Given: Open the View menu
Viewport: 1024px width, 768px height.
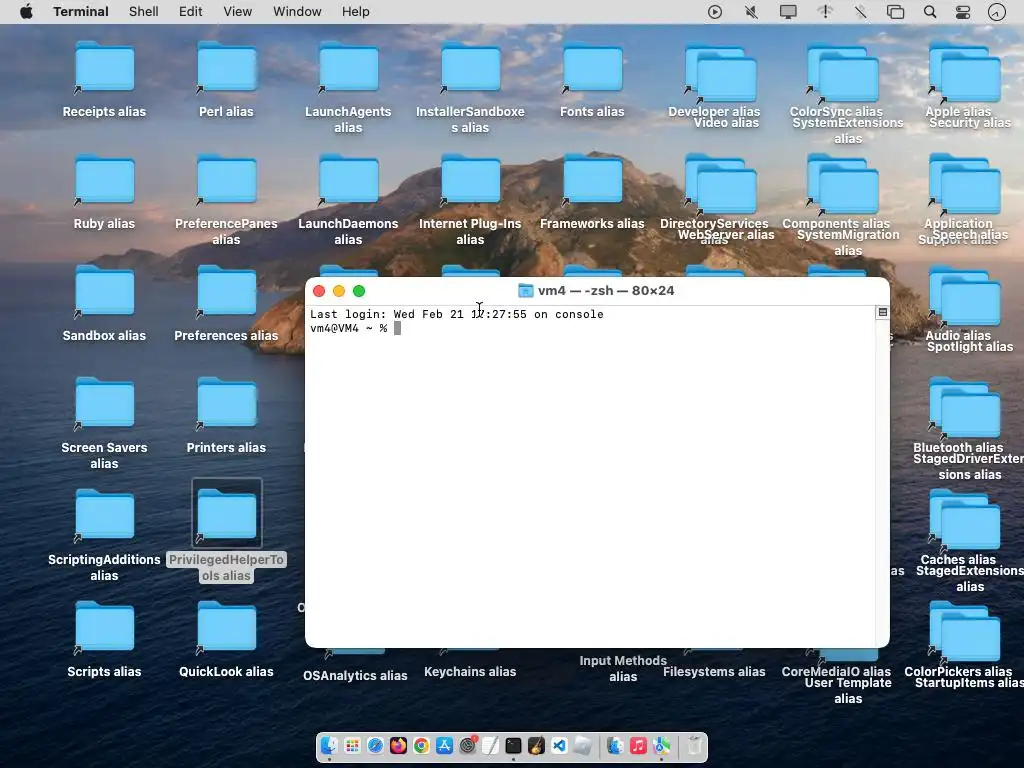Looking at the screenshot, I should (x=238, y=12).
